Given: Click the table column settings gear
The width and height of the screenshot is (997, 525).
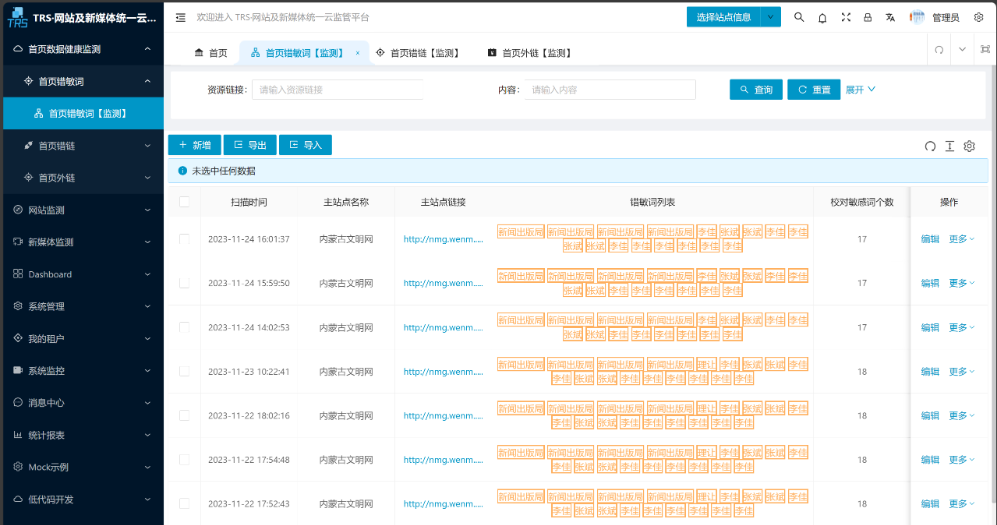Looking at the screenshot, I should click(x=969, y=146).
